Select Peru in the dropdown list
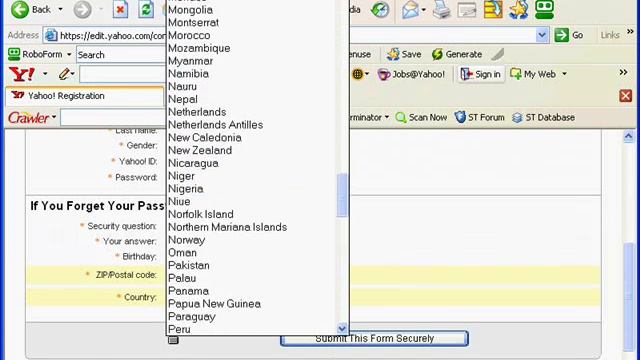The height and width of the screenshot is (360, 640). (x=179, y=329)
